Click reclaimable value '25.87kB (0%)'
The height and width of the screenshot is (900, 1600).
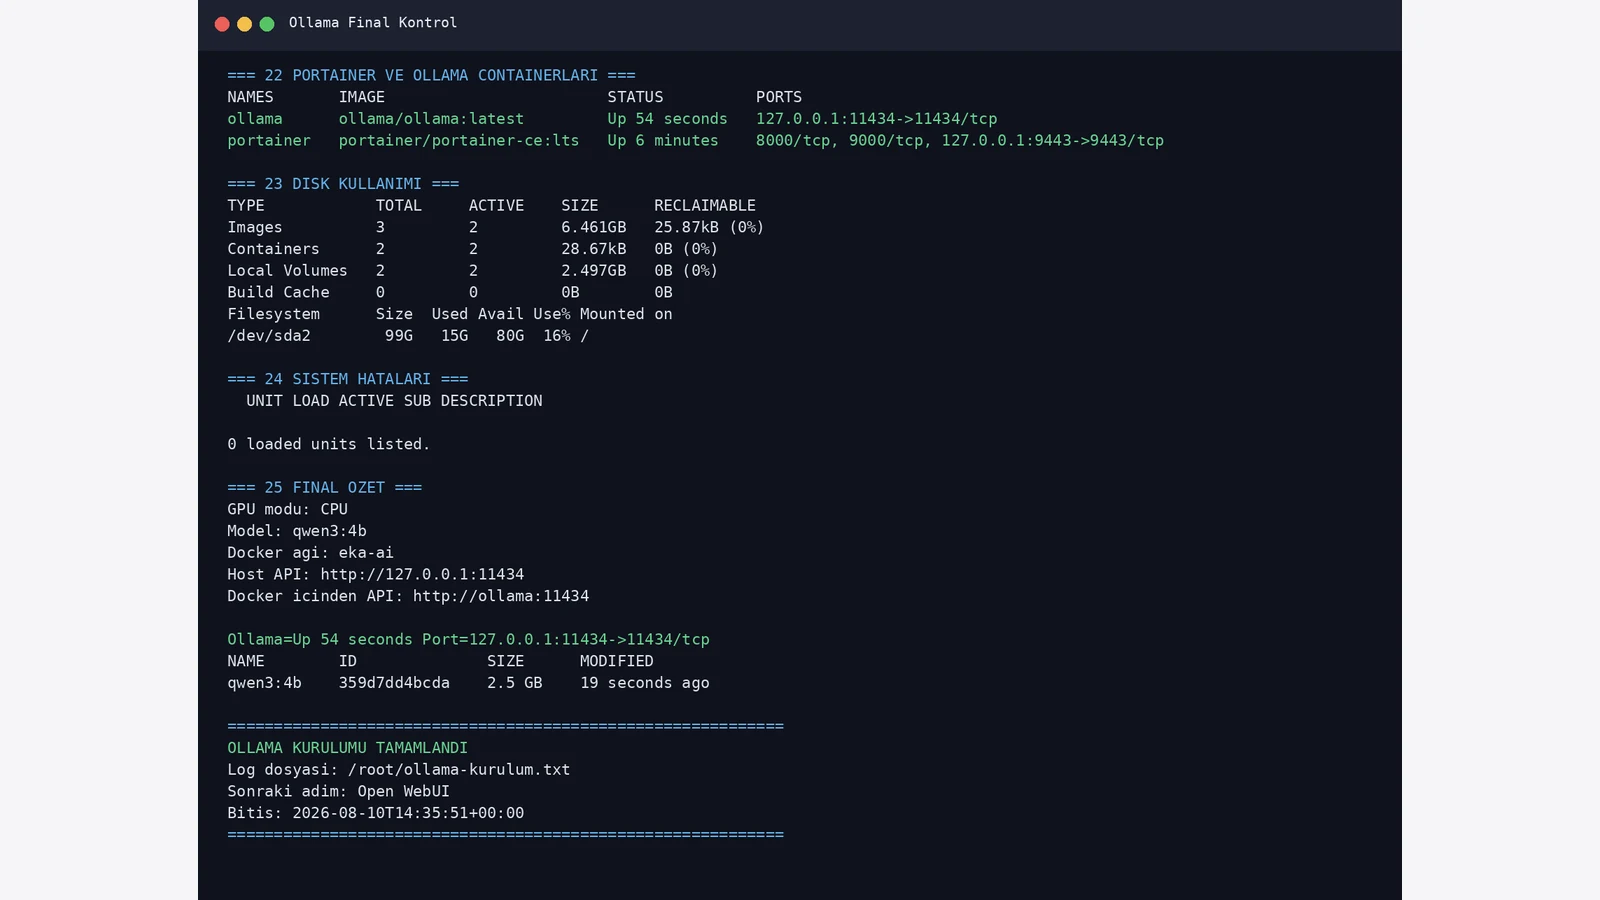pos(709,228)
